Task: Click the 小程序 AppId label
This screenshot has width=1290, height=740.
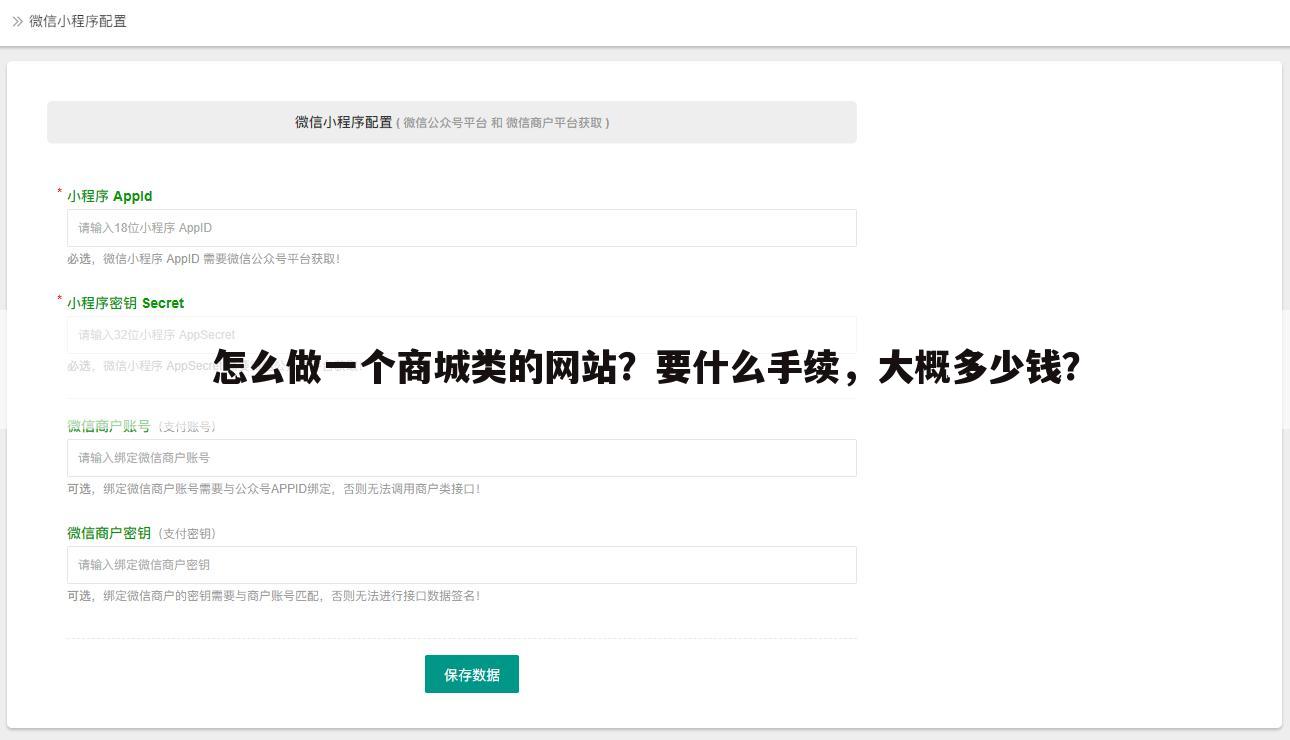Action: click(x=110, y=196)
